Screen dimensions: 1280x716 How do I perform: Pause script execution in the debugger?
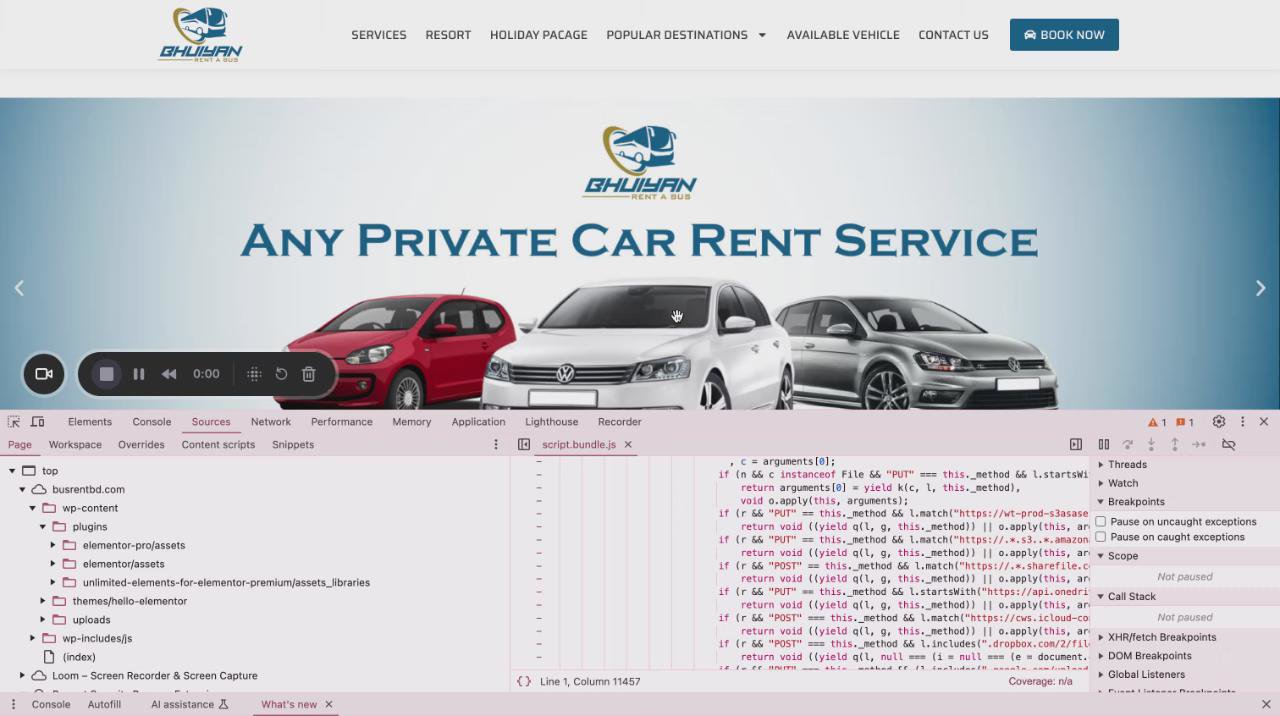coord(1104,445)
